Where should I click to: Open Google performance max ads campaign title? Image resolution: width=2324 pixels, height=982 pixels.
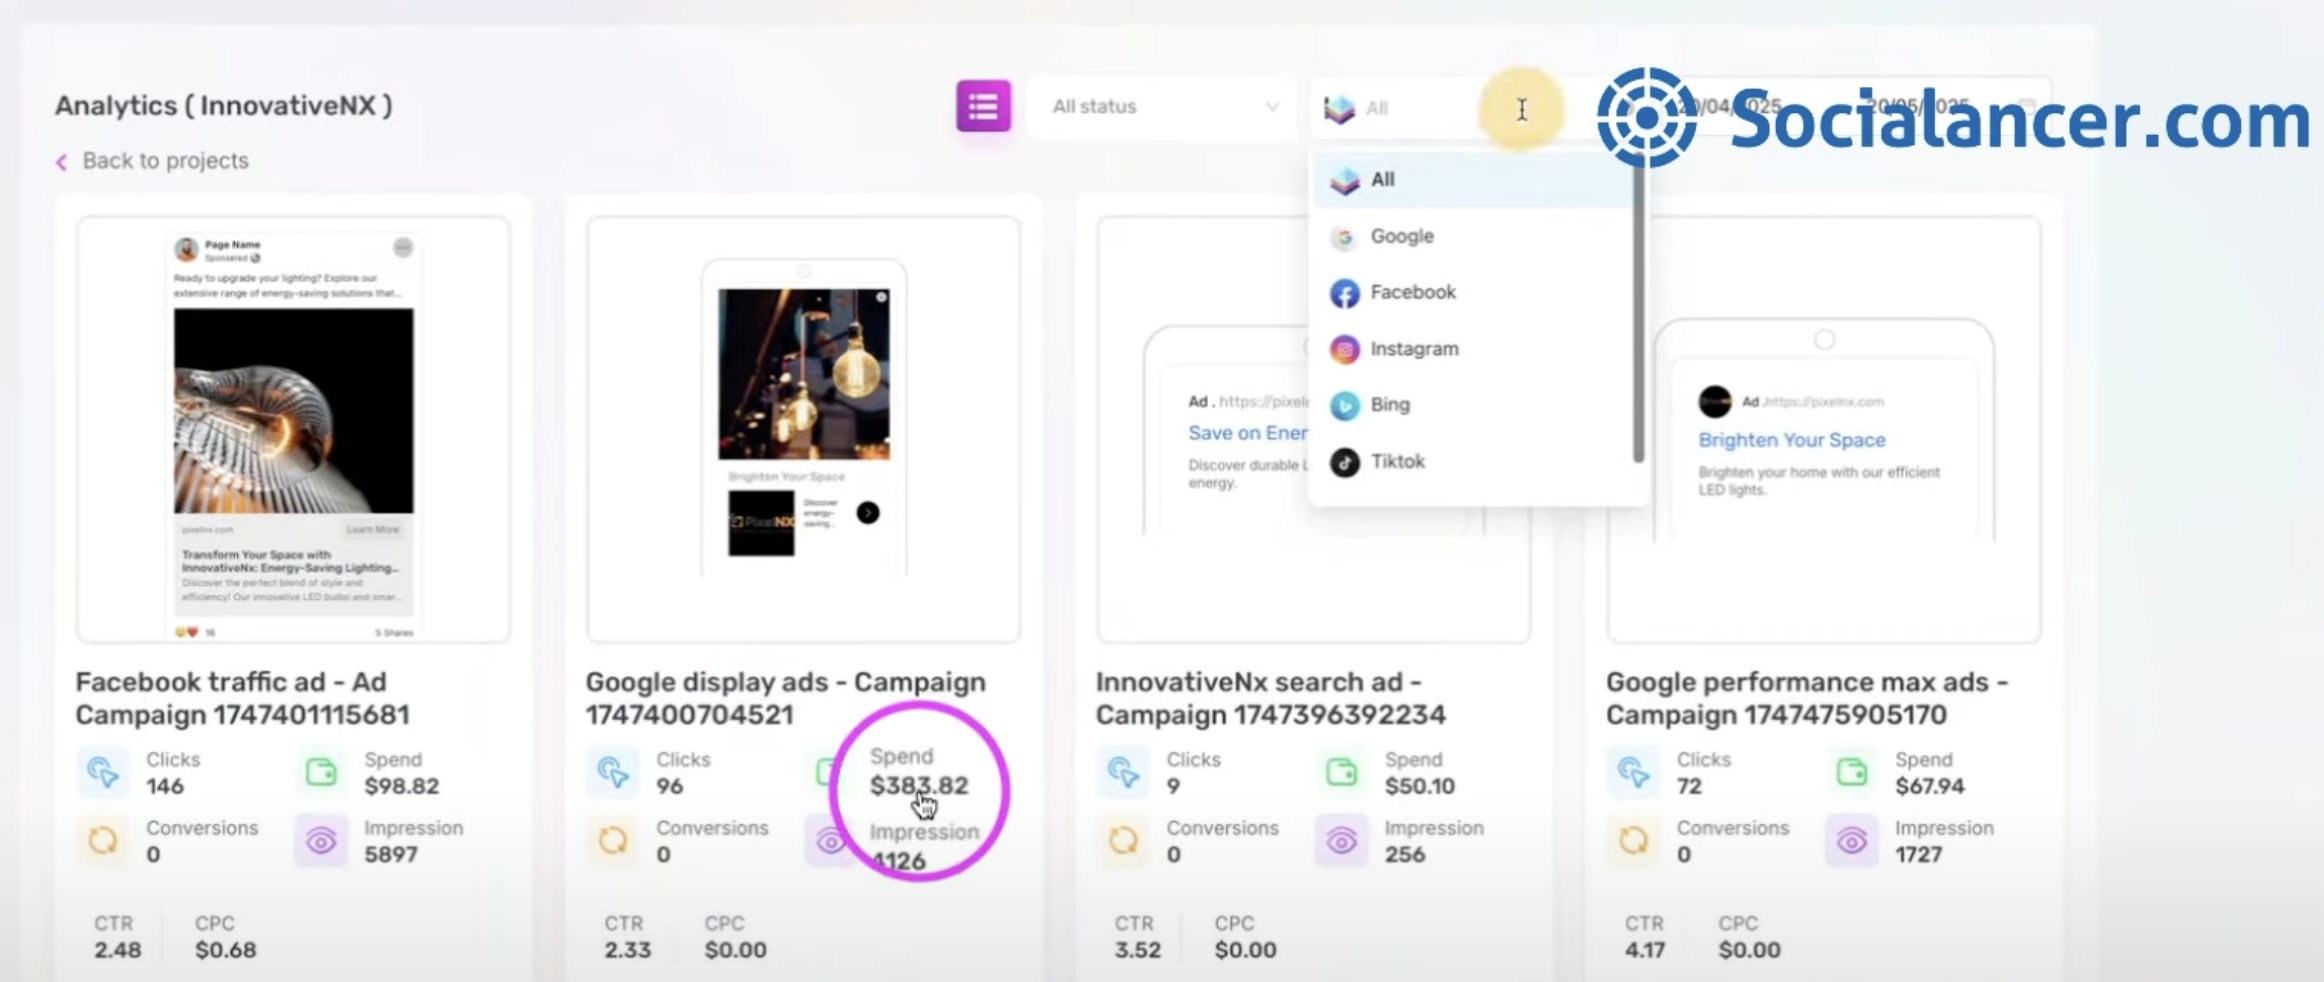1806,698
